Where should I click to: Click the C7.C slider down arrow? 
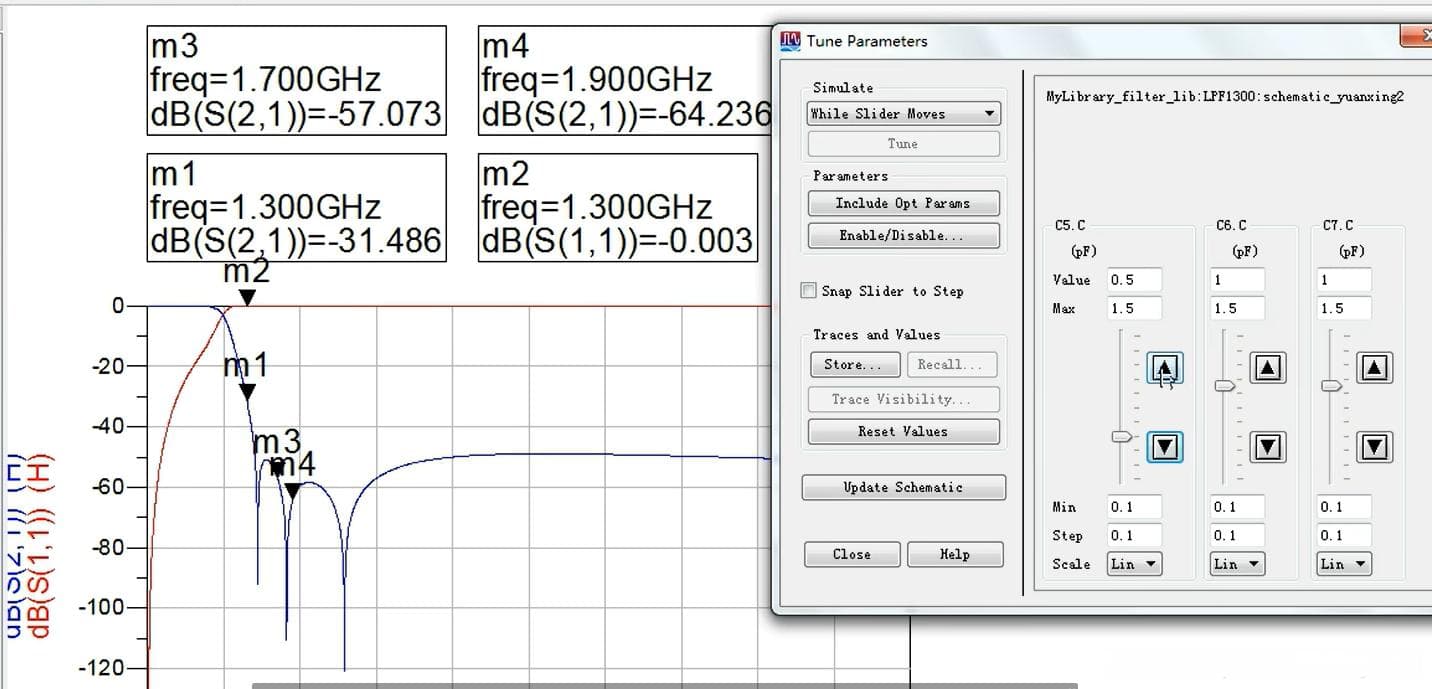click(x=1375, y=446)
